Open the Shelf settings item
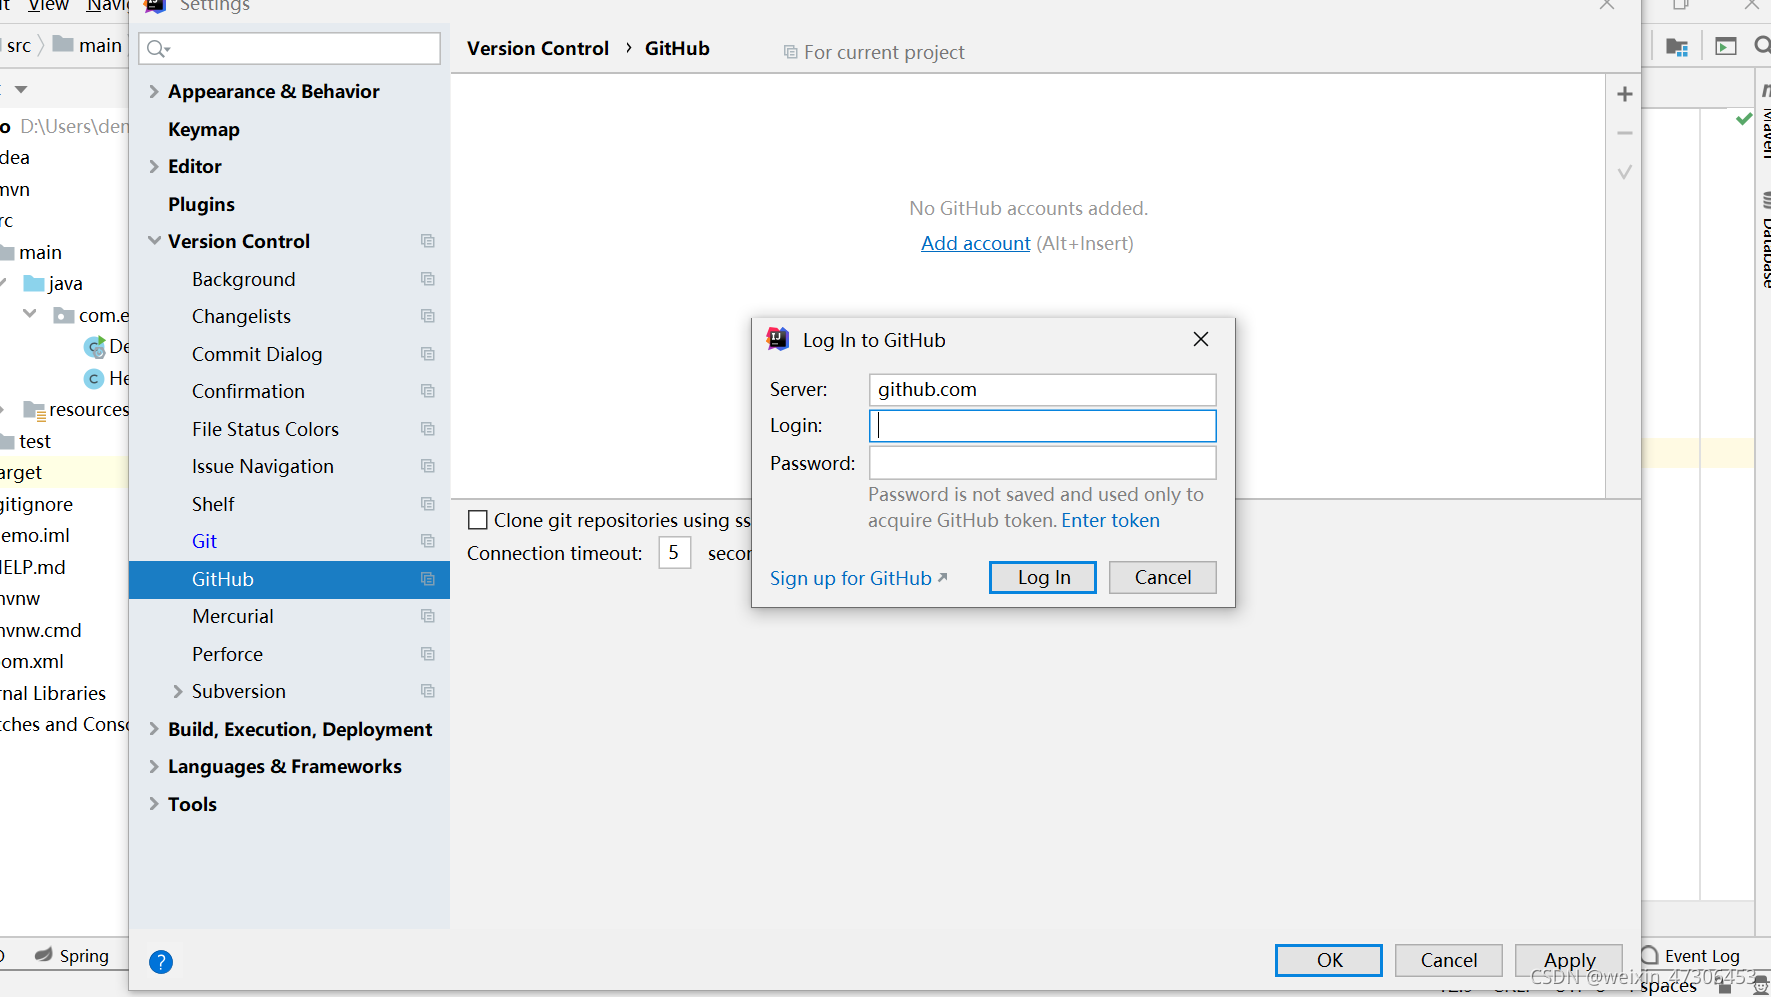This screenshot has height=997, width=1771. [213, 504]
